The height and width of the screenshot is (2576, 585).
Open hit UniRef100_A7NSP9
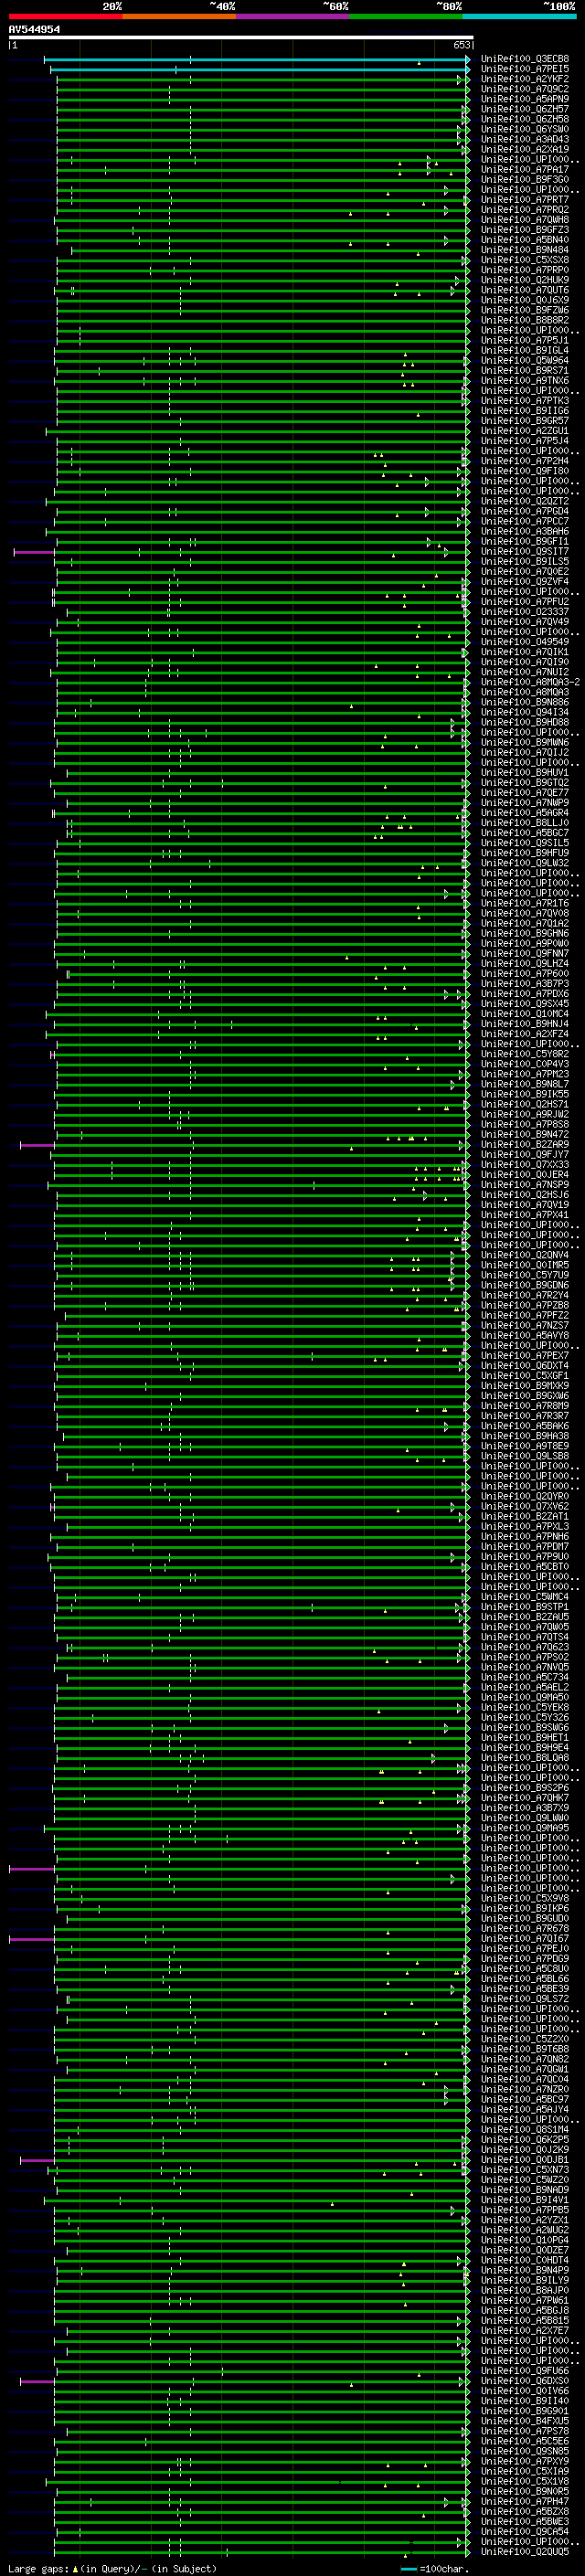(525, 1185)
